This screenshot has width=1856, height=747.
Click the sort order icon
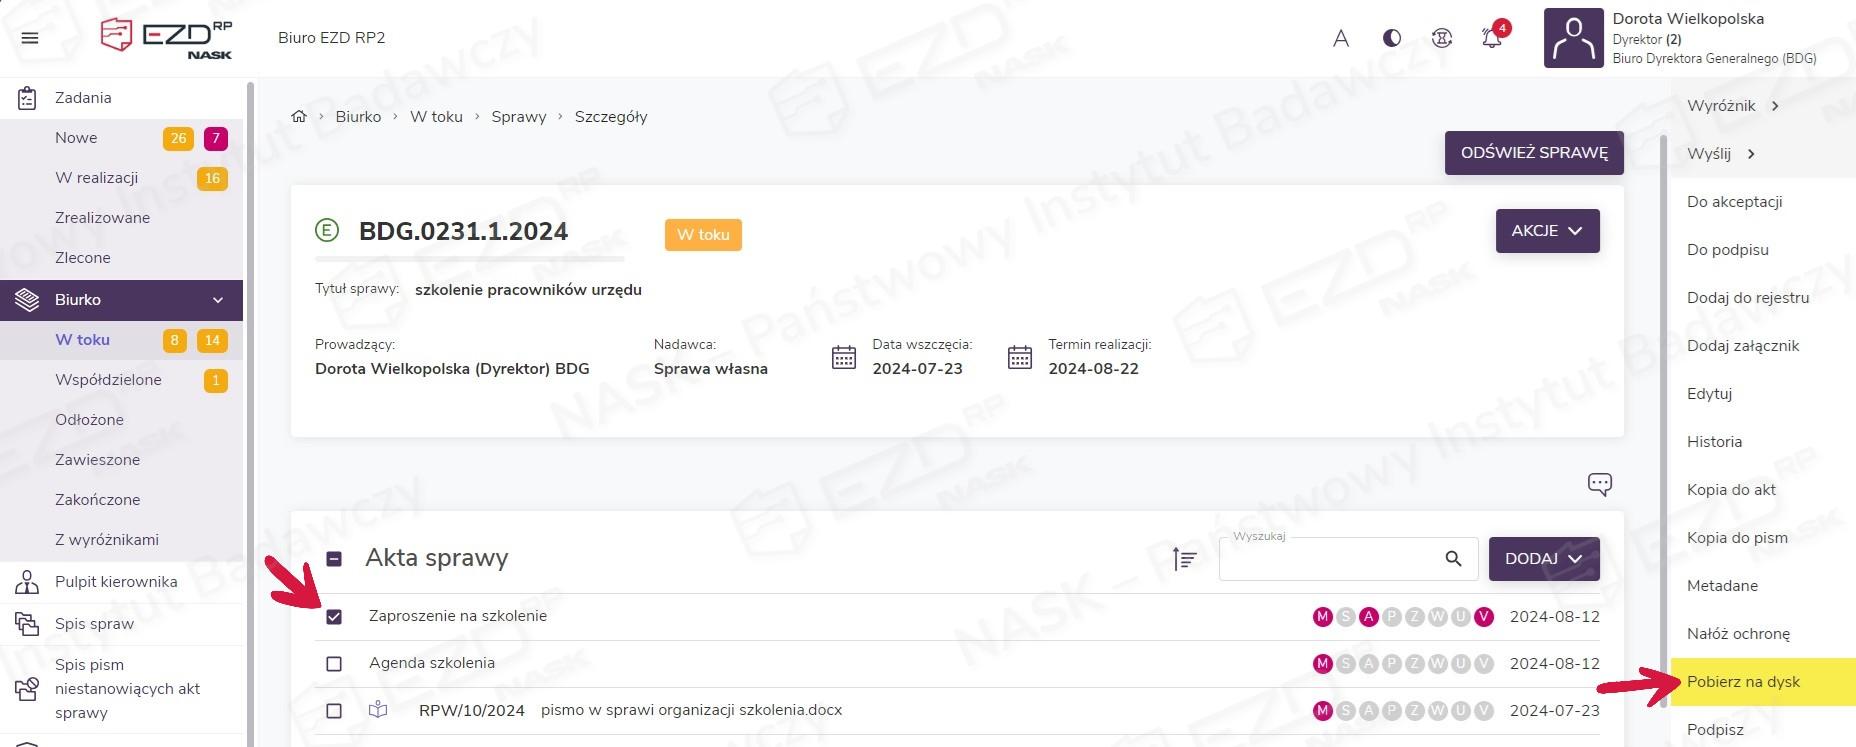[1184, 559]
